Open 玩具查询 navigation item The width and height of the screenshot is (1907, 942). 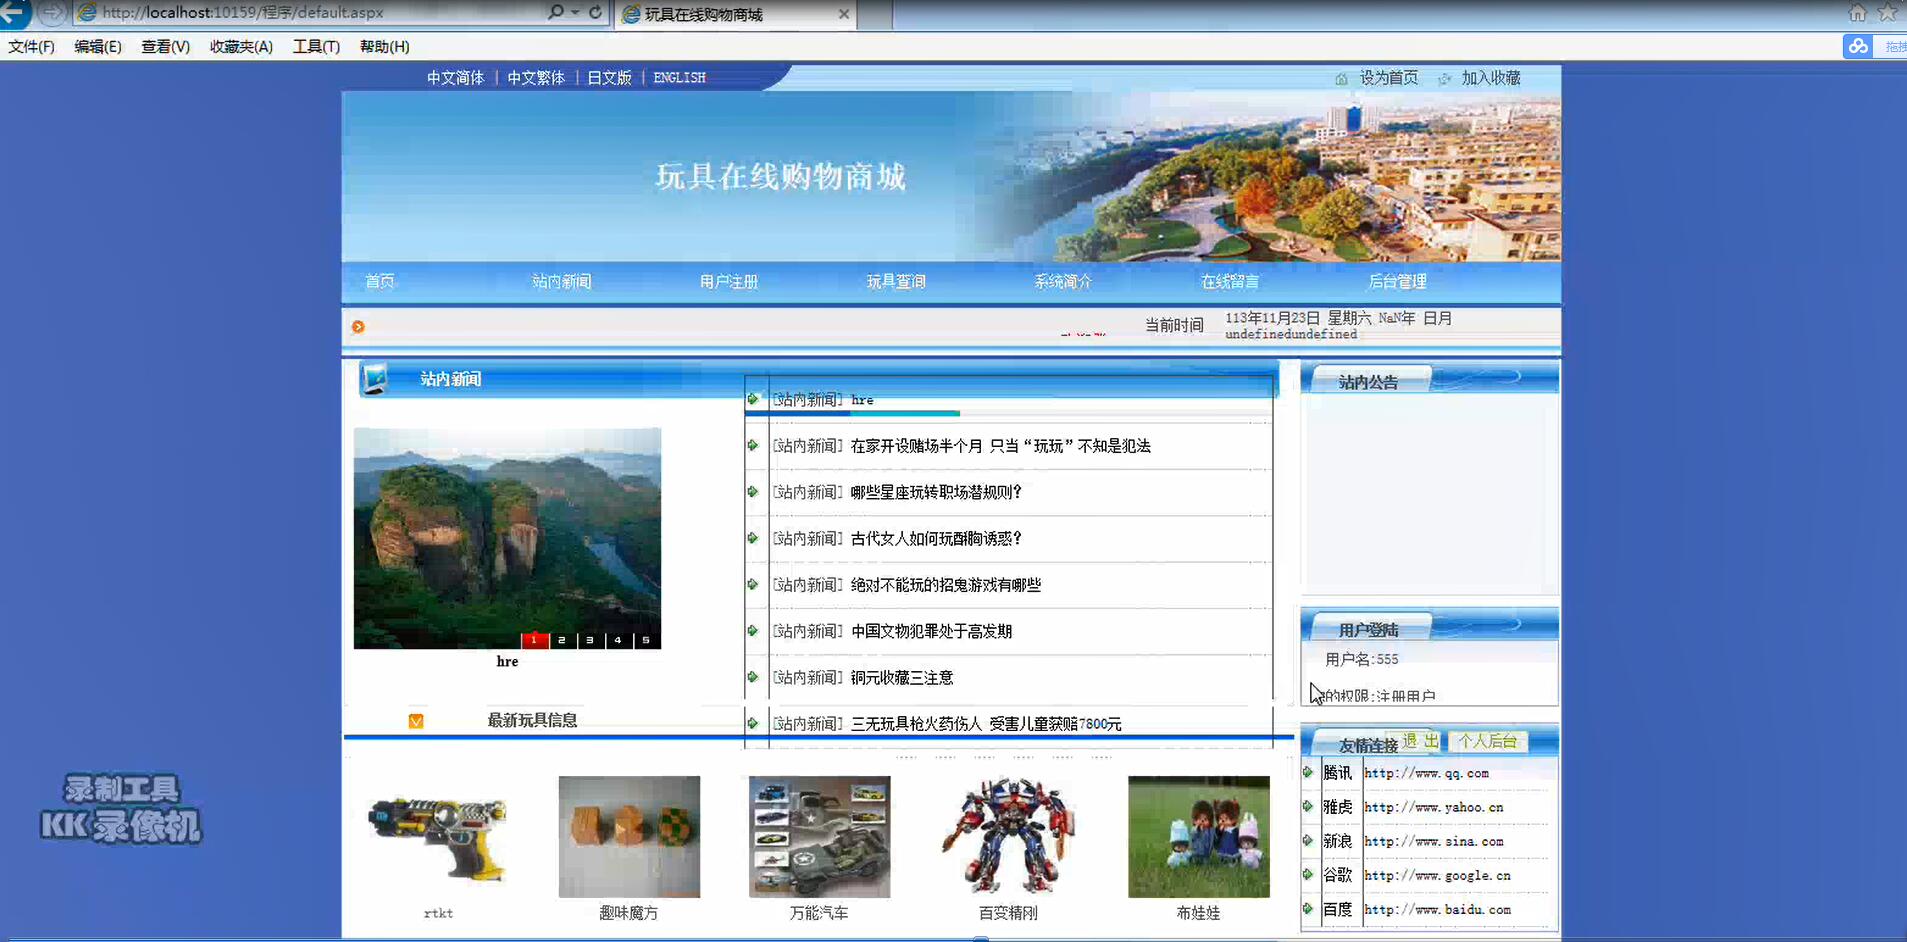896,281
